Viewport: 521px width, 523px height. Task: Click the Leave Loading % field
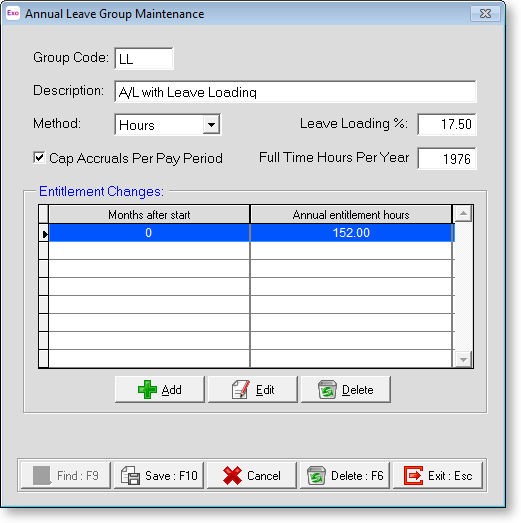447,124
